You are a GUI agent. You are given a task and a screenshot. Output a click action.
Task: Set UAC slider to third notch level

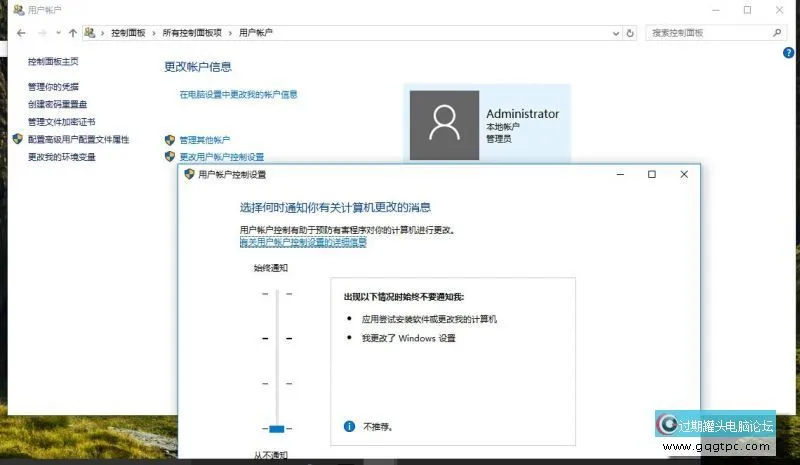tap(277, 383)
